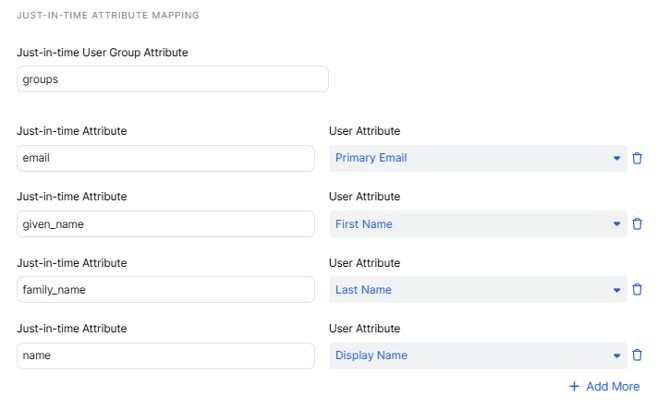Delete the email mapping row with trash icon
The image size is (670, 409).
pyautogui.click(x=637, y=158)
